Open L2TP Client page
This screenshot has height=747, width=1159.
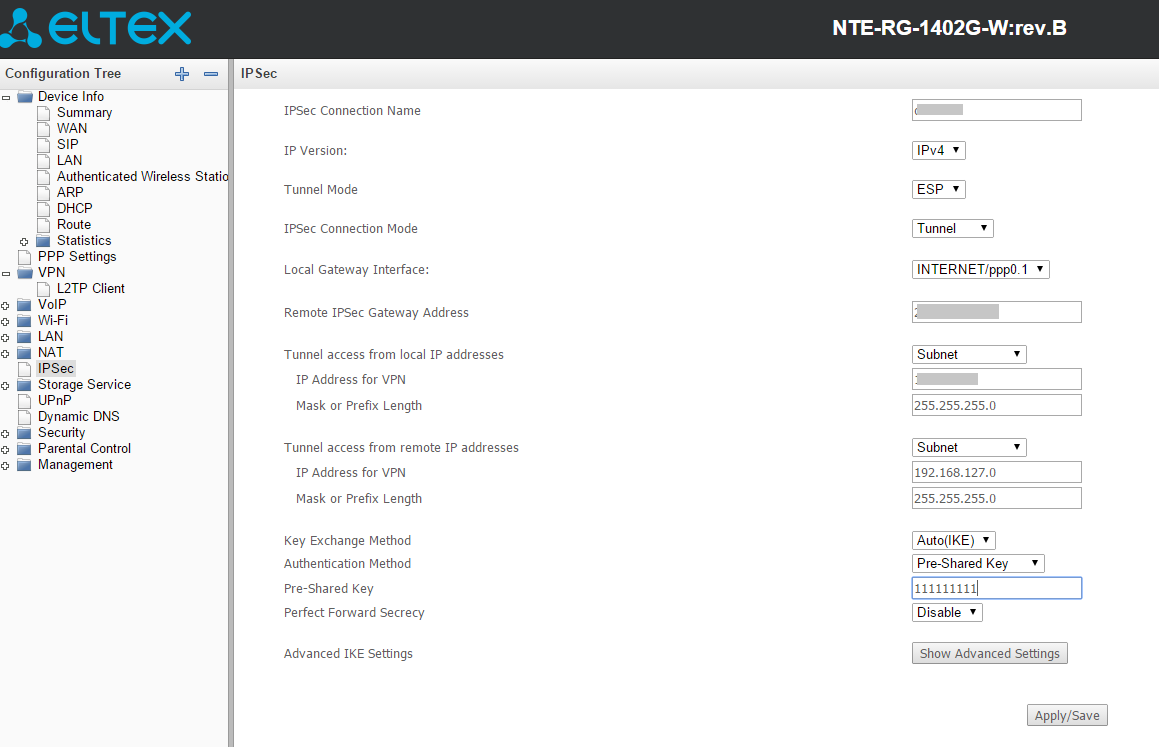point(91,288)
